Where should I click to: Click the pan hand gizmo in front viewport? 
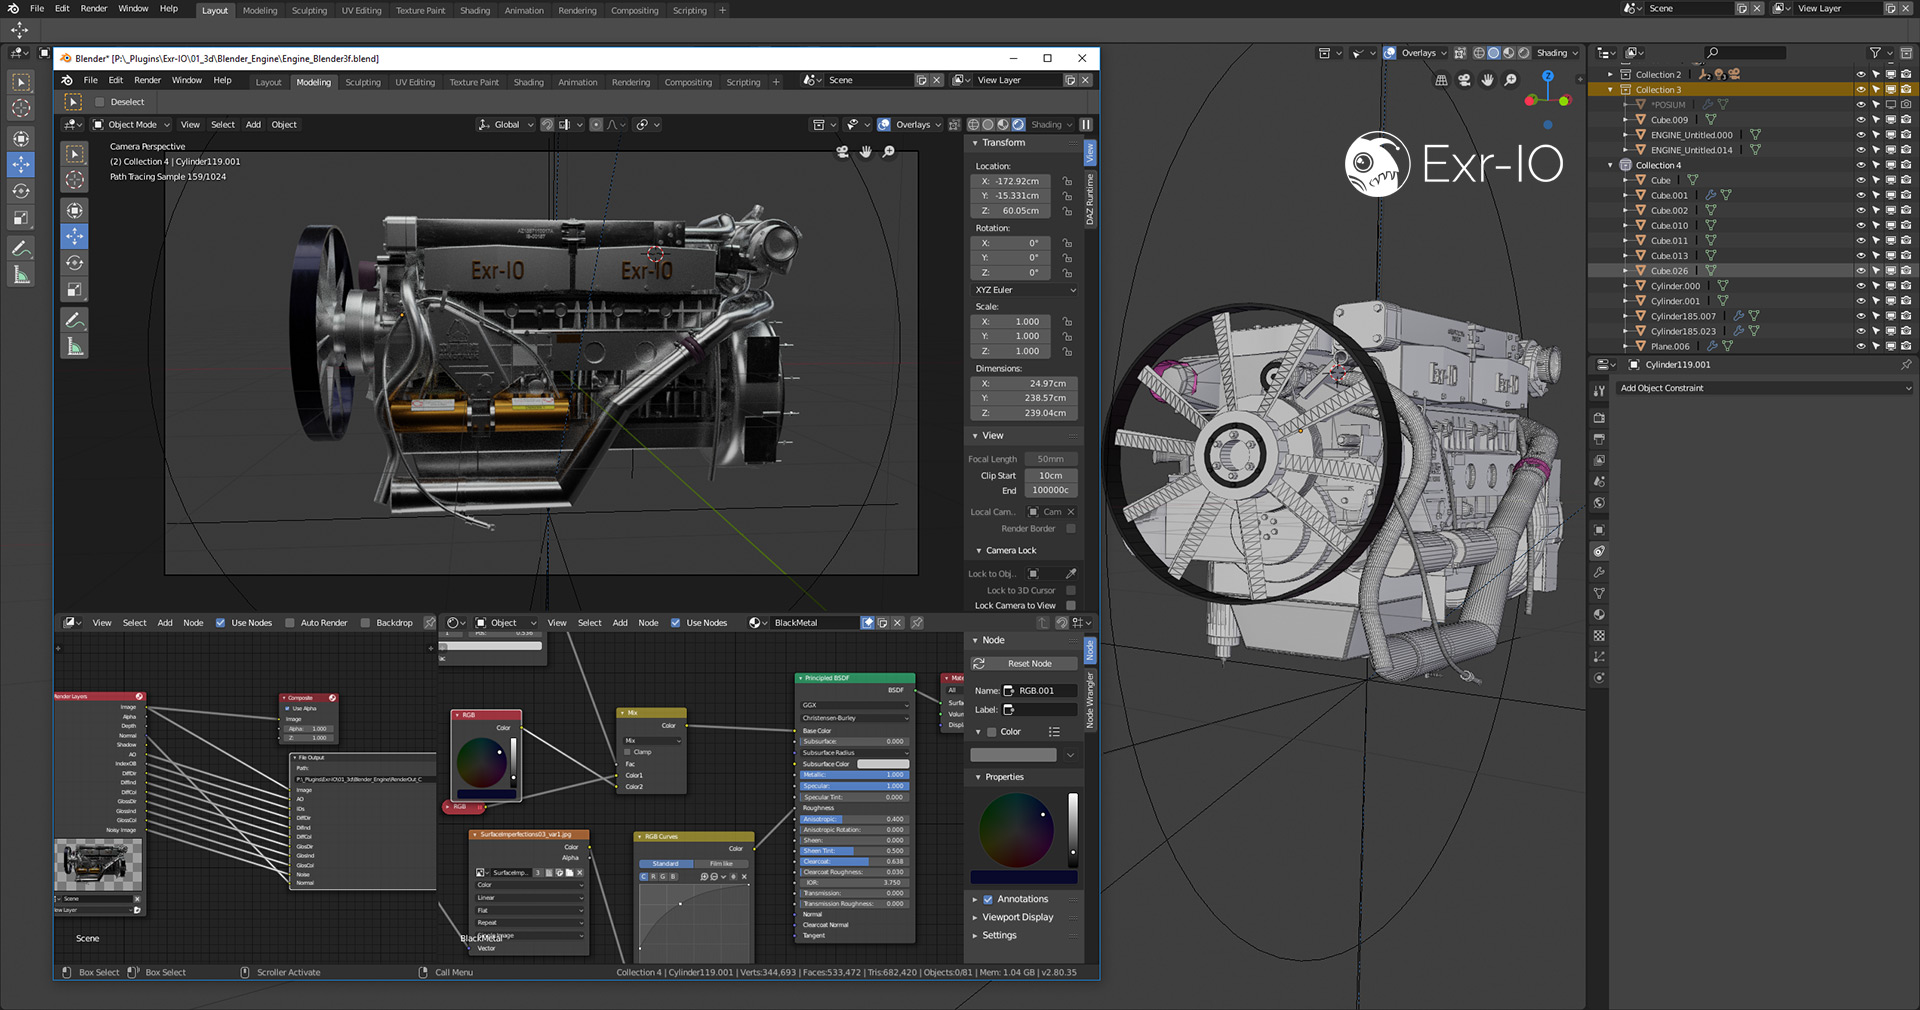pyautogui.click(x=865, y=151)
